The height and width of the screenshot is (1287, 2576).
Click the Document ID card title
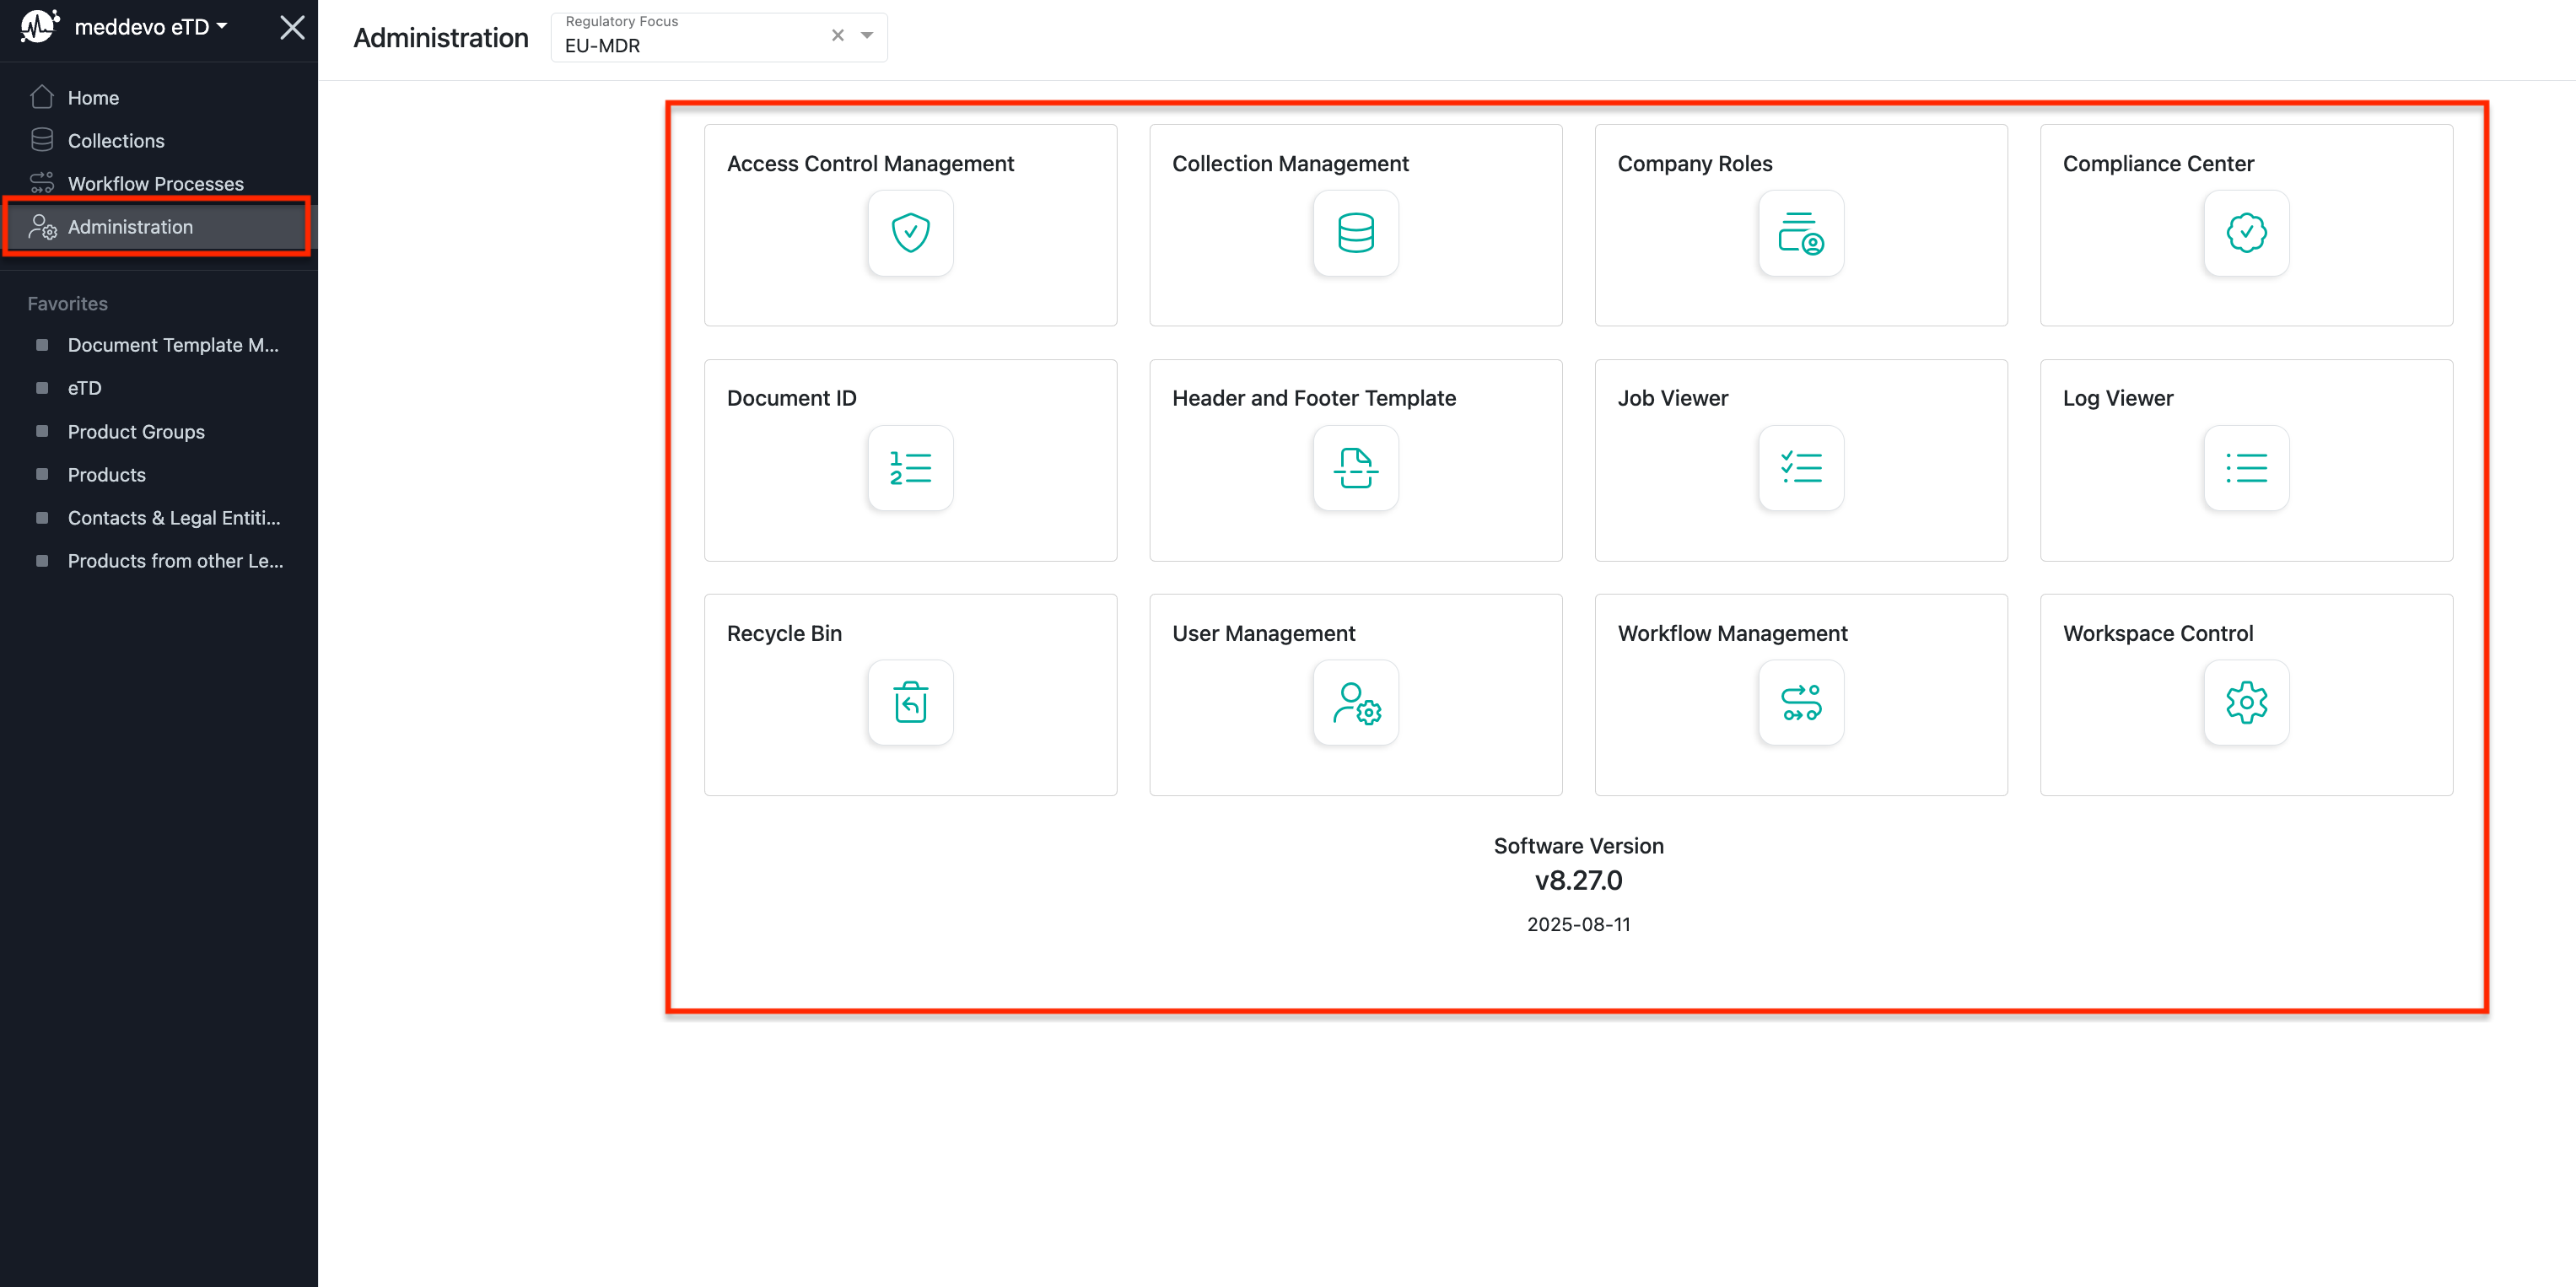point(792,398)
